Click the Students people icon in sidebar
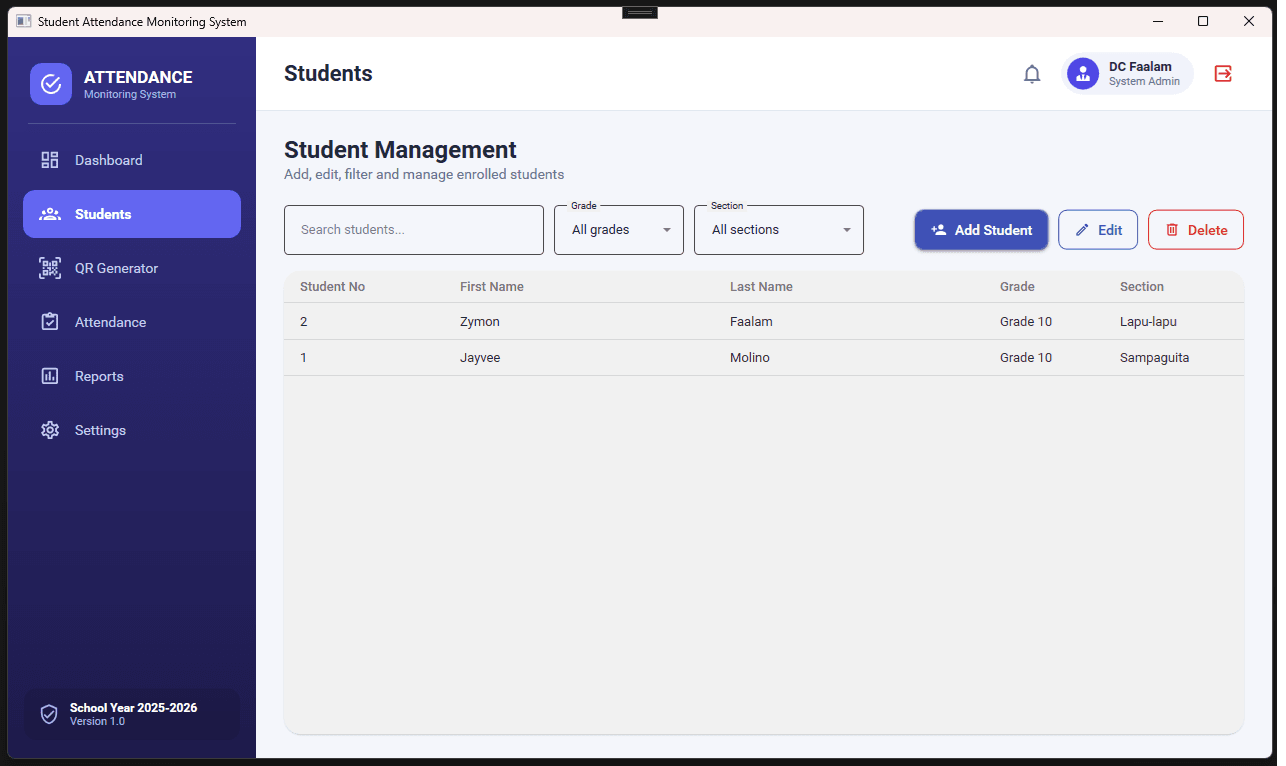The height and width of the screenshot is (766, 1286). [x=50, y=214]
